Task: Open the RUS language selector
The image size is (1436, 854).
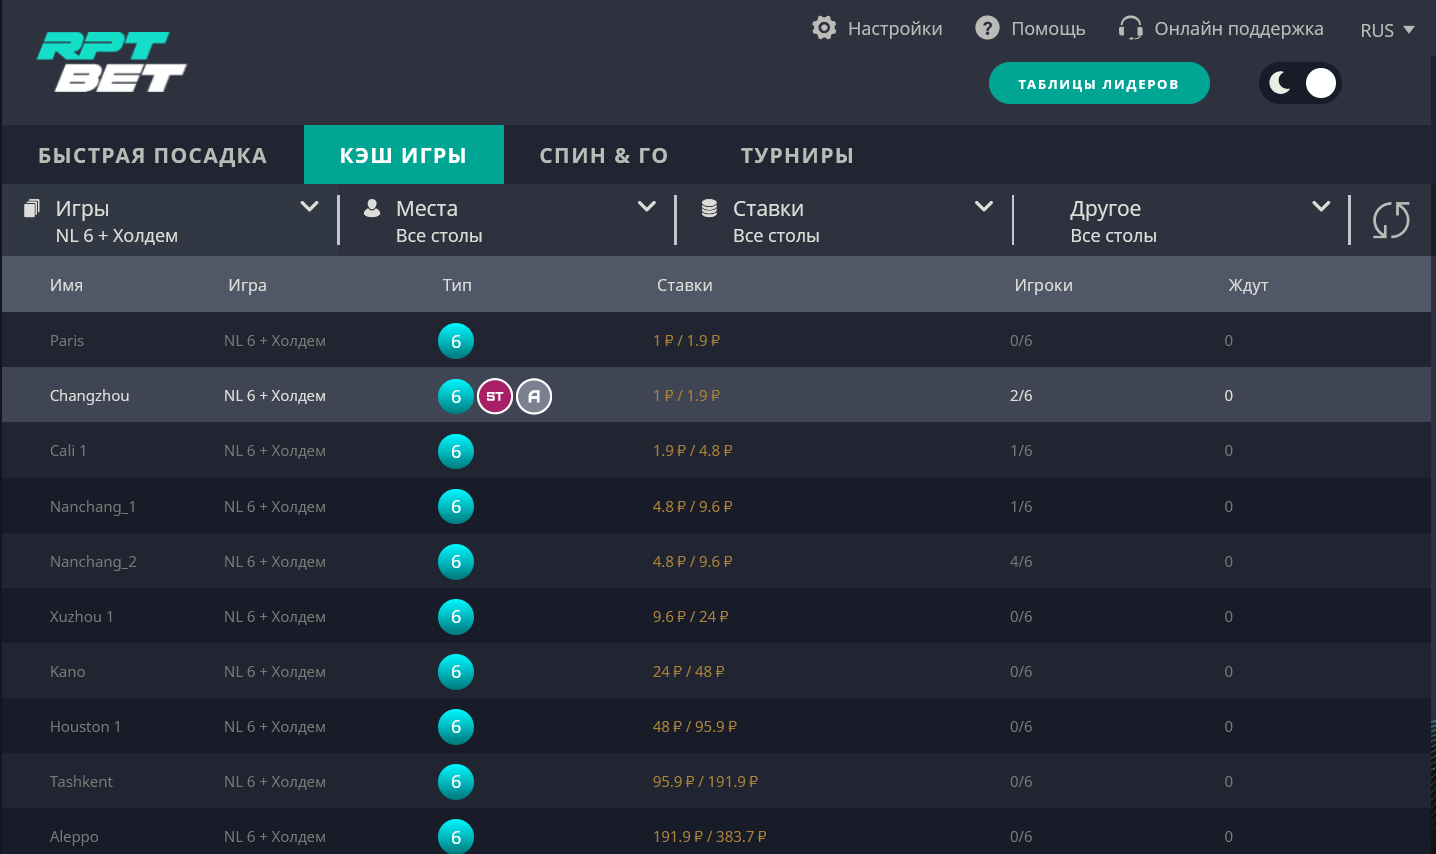Action: pos(1386,30)
